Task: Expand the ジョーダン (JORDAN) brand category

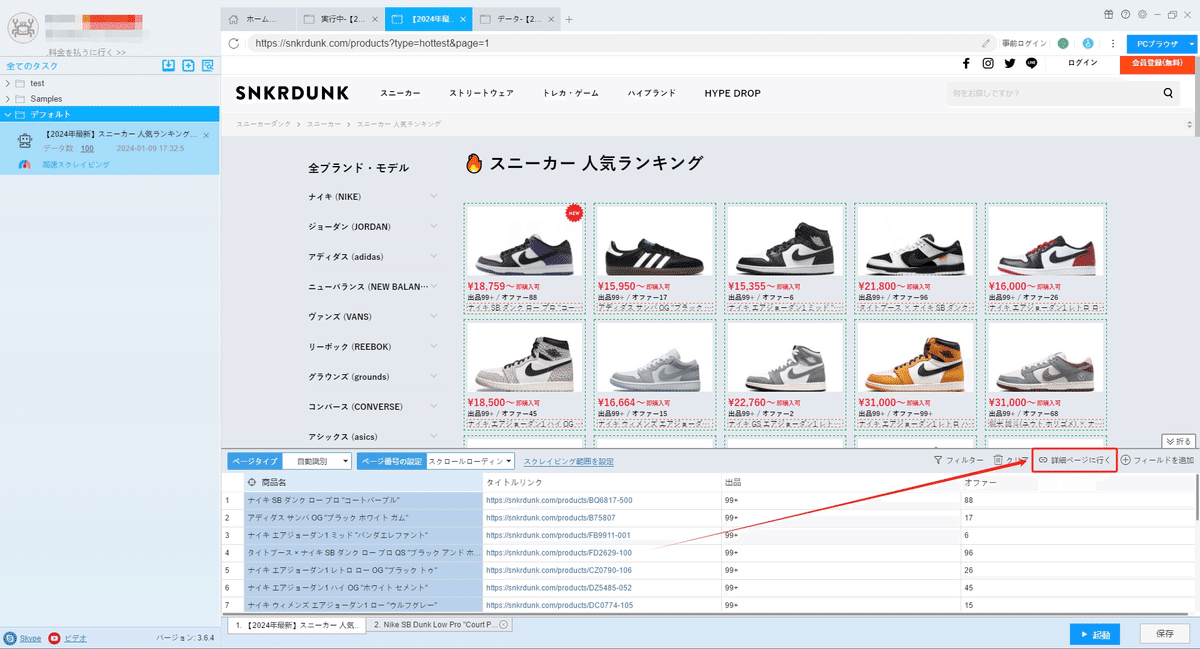Action: pyautogui.click(x=433, y=226)
